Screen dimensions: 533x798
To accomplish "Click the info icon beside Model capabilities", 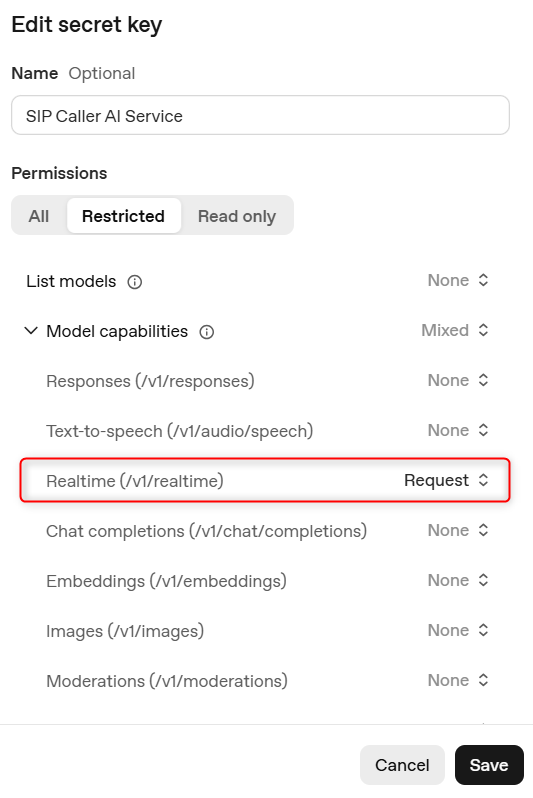I will point(207,332).
